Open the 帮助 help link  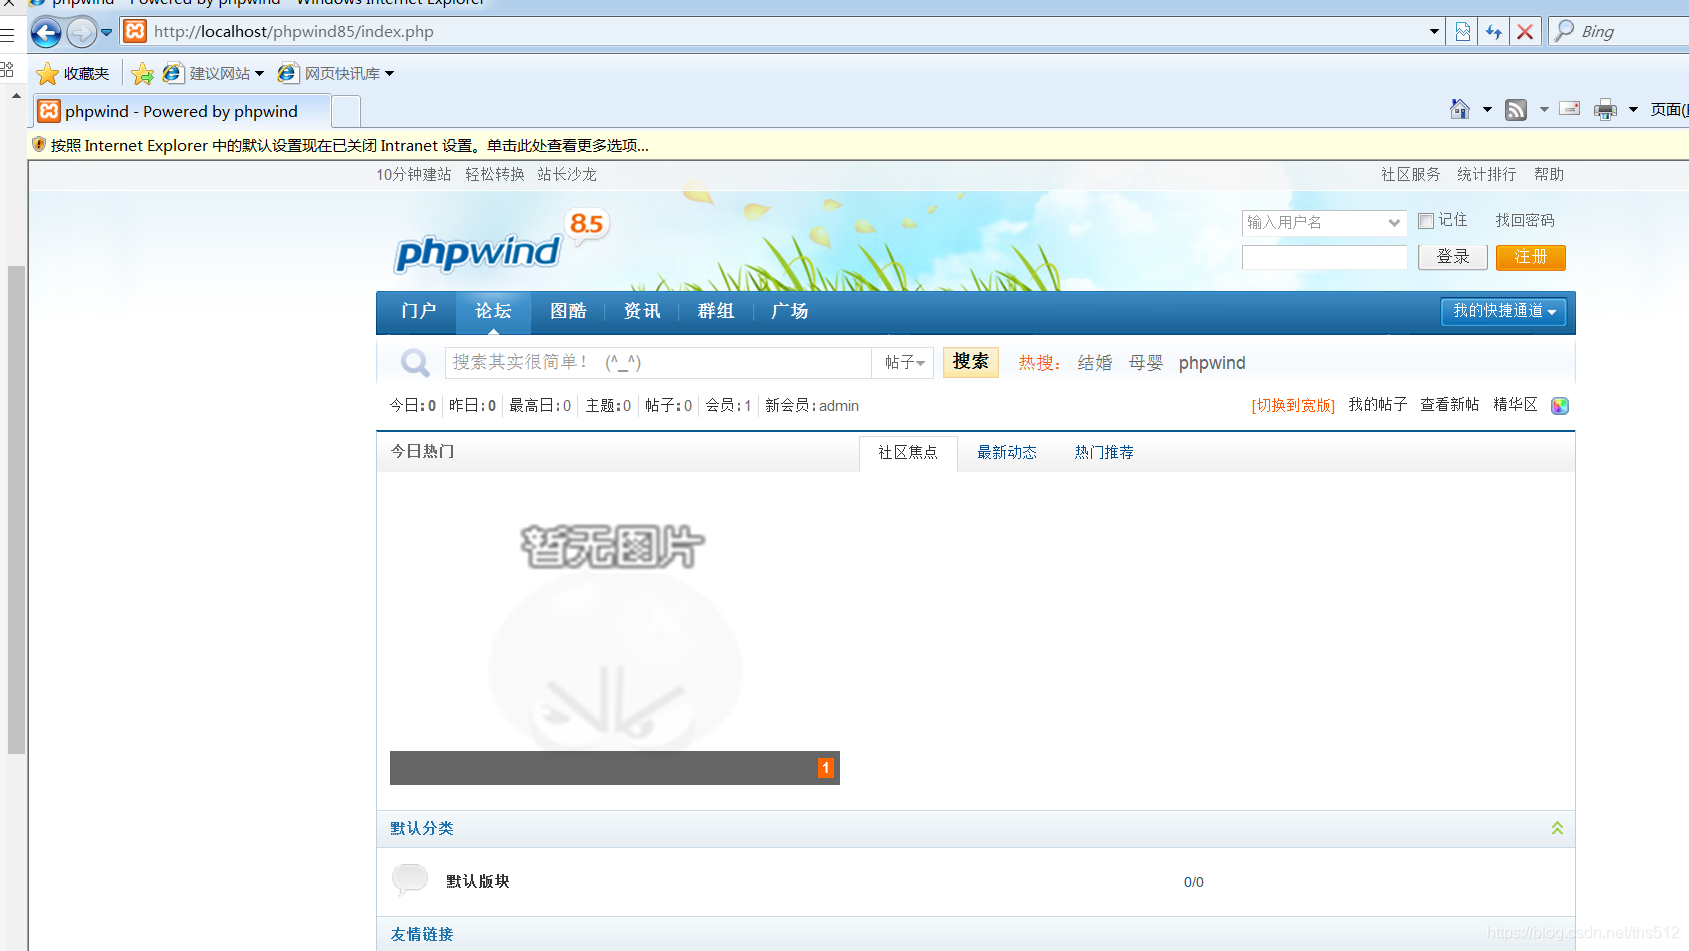[1549, 174]
